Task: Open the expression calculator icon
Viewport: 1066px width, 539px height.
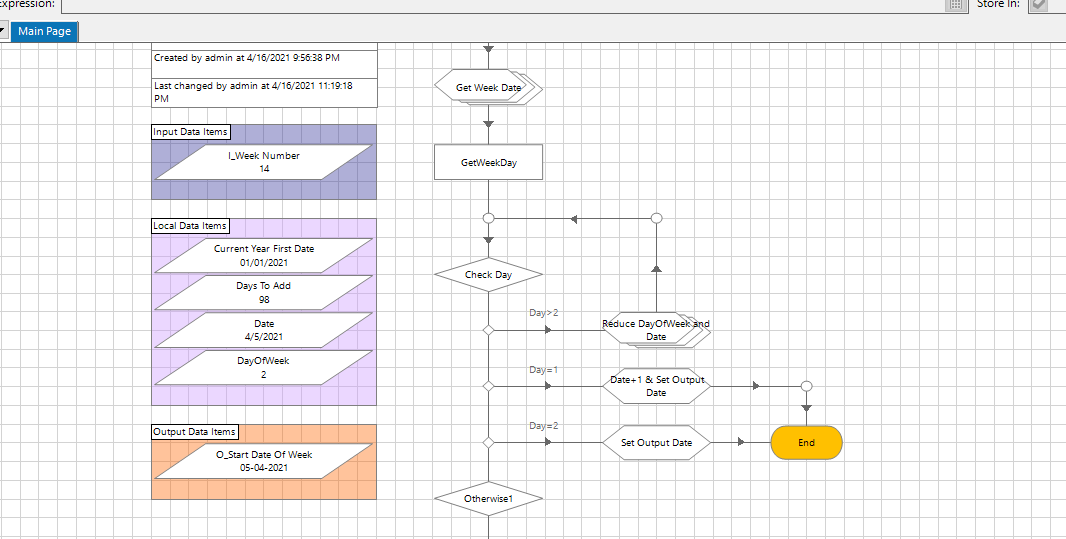Action: (956, 4)
